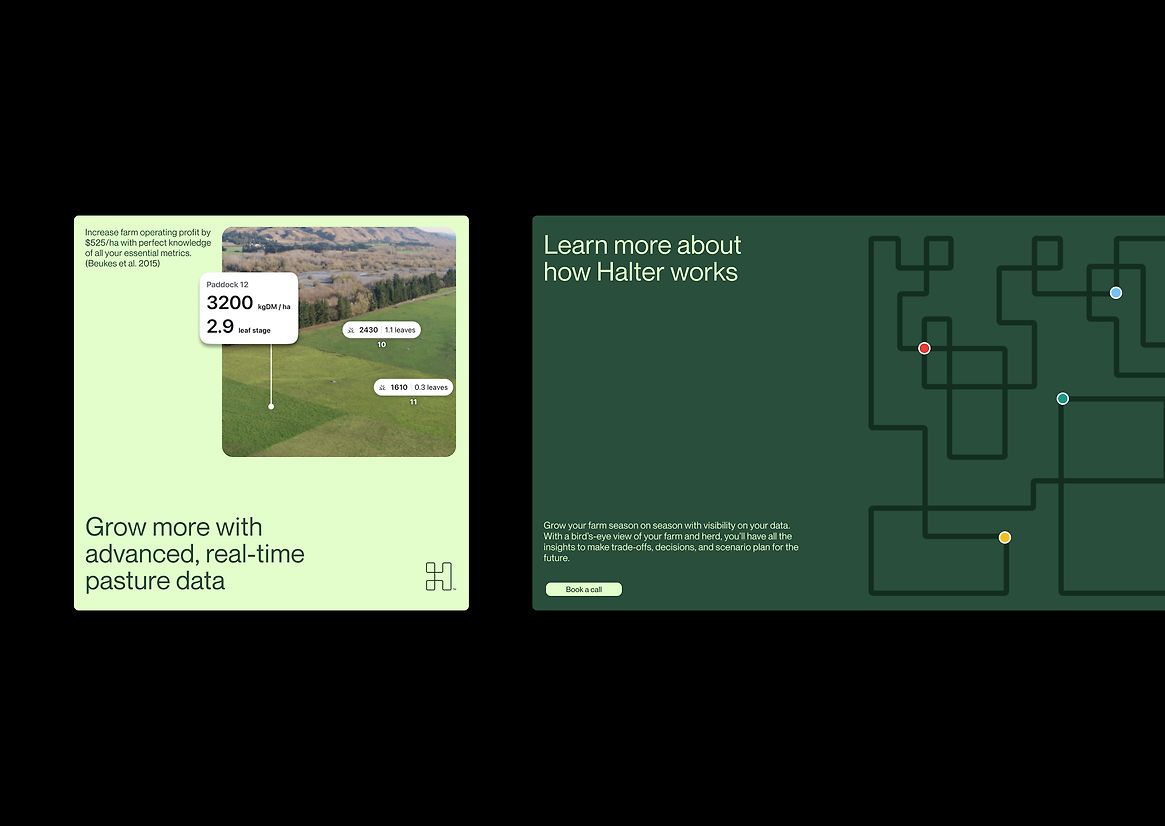Click the red dot on the maze
The image size is (1165, 826).
coord(924,348)
